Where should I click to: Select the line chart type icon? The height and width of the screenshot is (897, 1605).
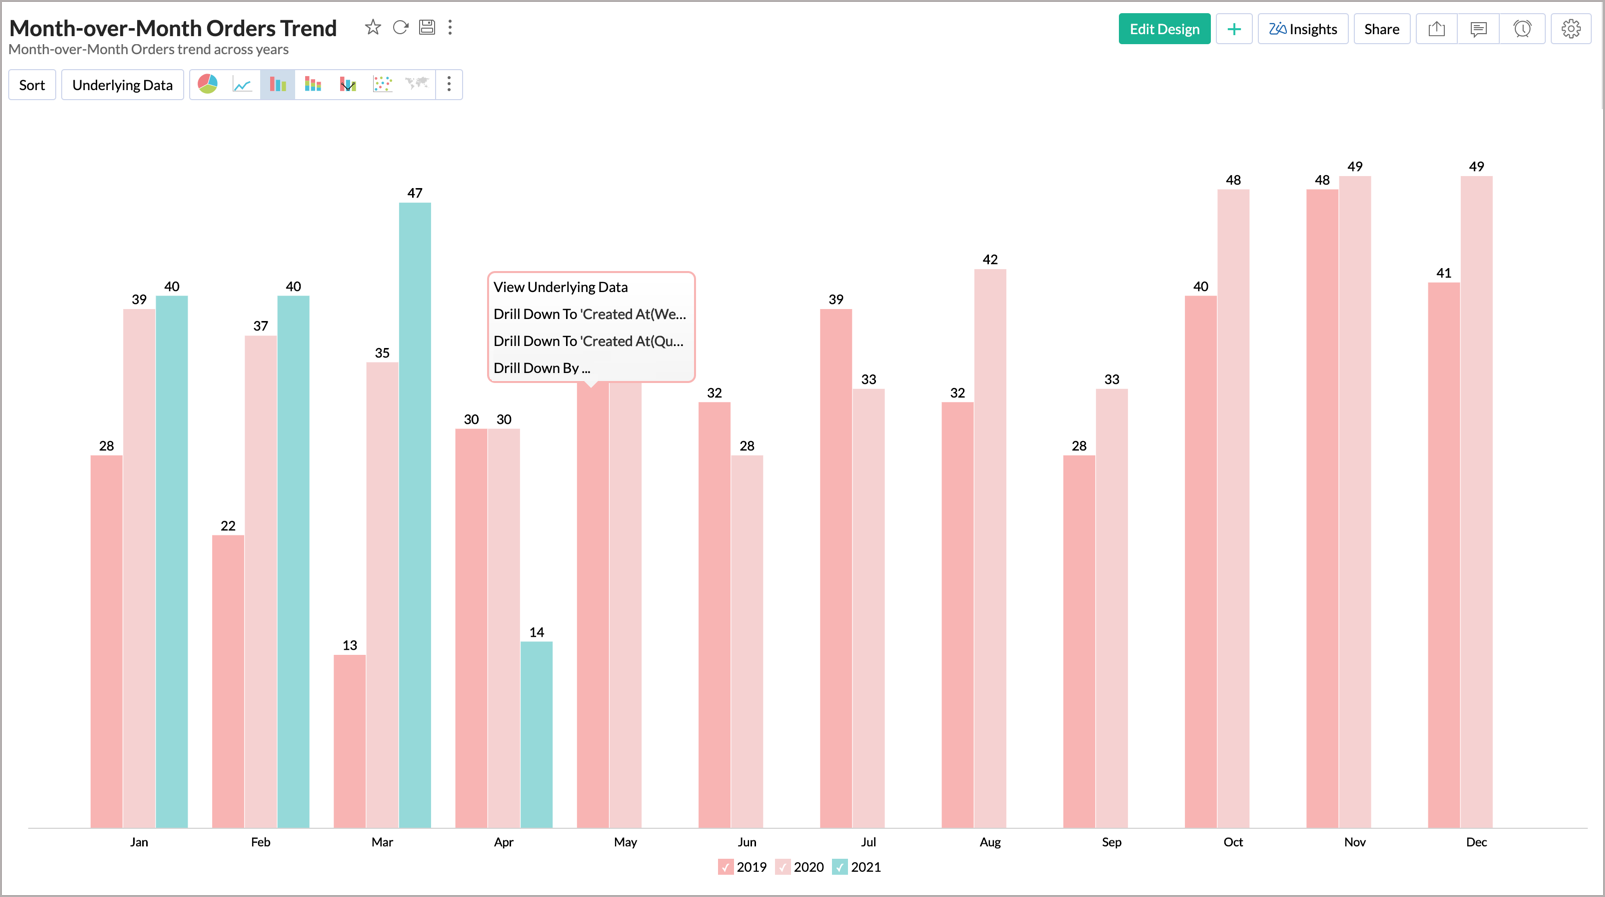coord(242,85)
